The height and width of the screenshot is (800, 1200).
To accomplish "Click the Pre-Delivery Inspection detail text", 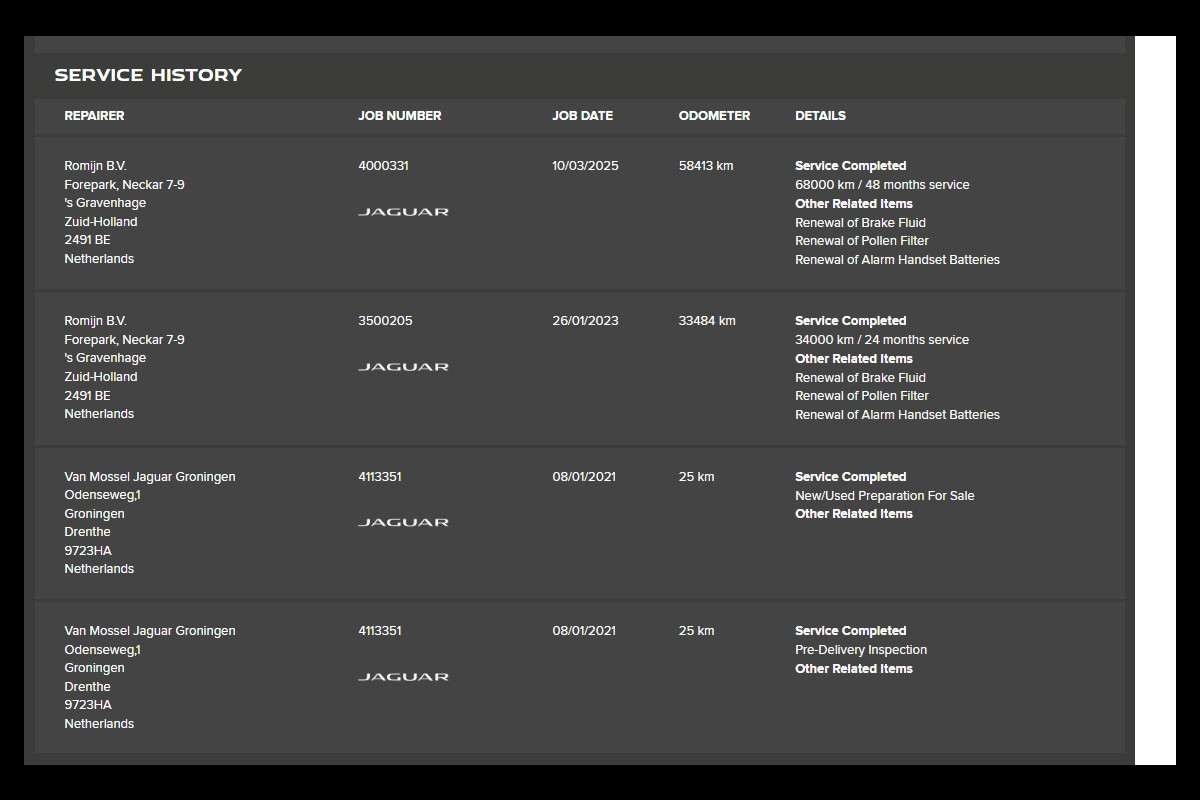I will [861, 650].
